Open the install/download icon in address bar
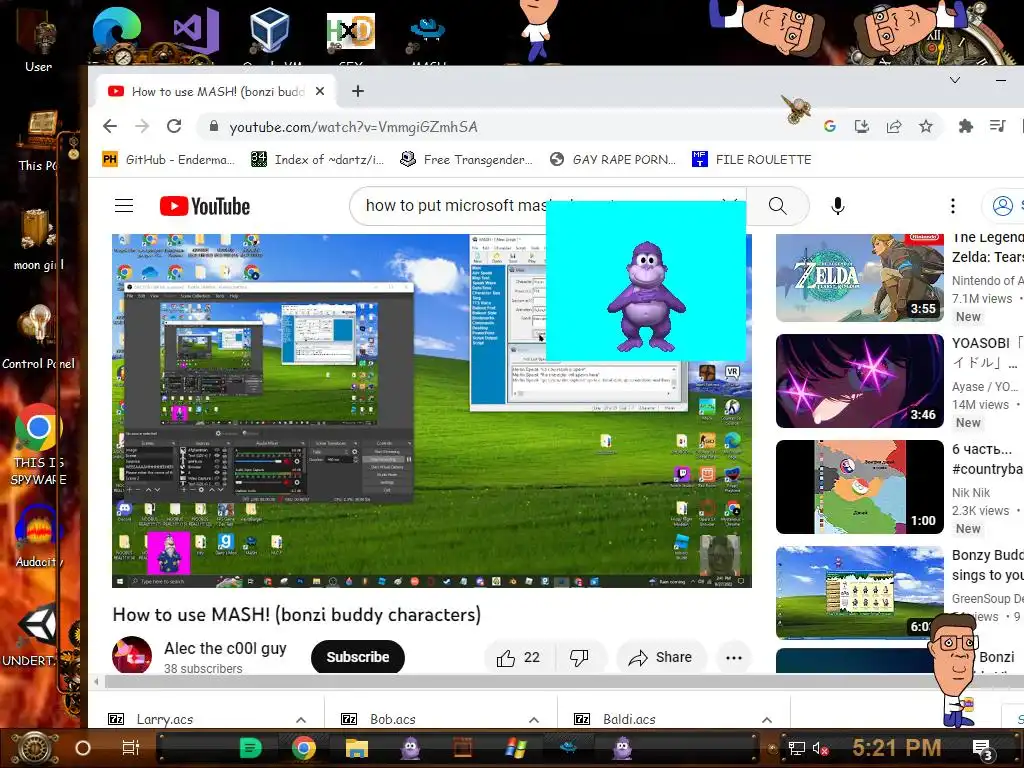The image size is (1024, 768). click(861, 127)
